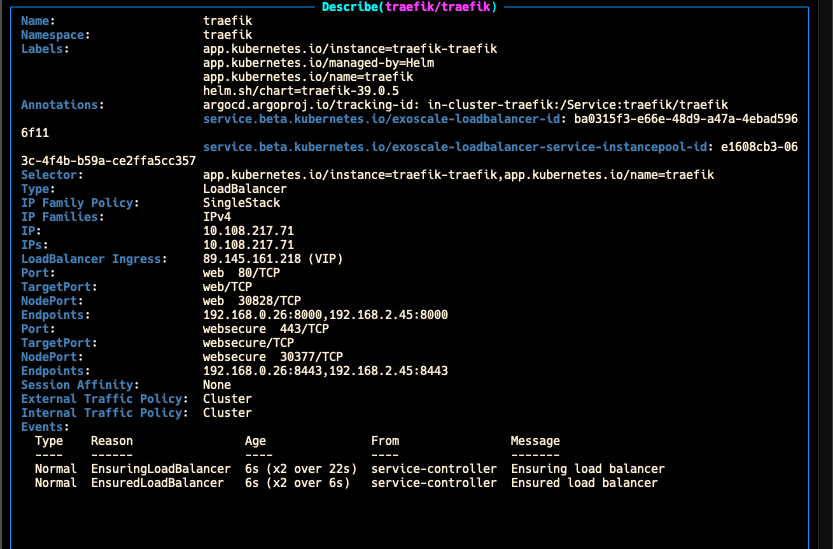This screenshot has width=833, height=549.
Task: Select endpoints 192.168.0.26:8443,192.168.2.45:8443
Action: [325, 370]
